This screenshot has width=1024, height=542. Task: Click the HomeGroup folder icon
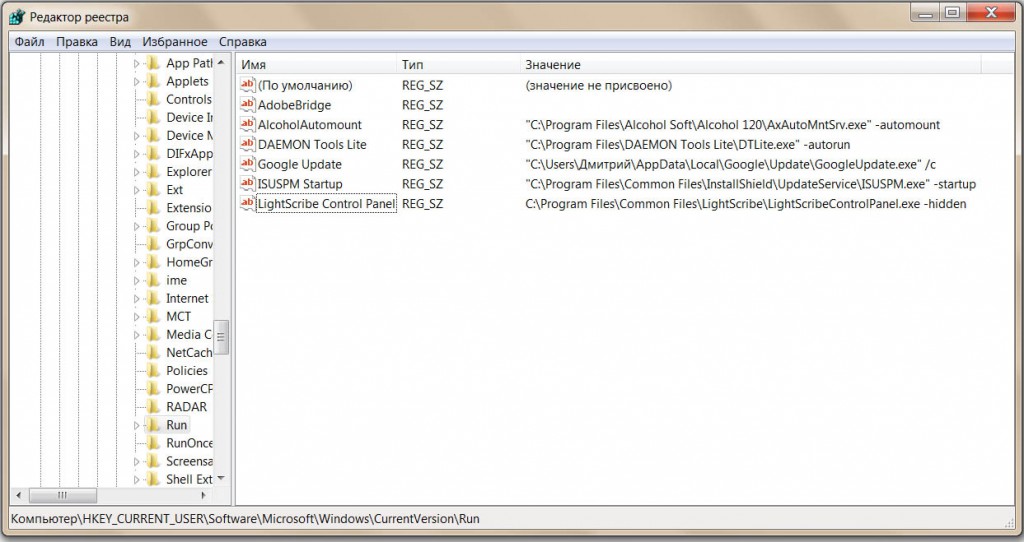(x=153, y=262)
